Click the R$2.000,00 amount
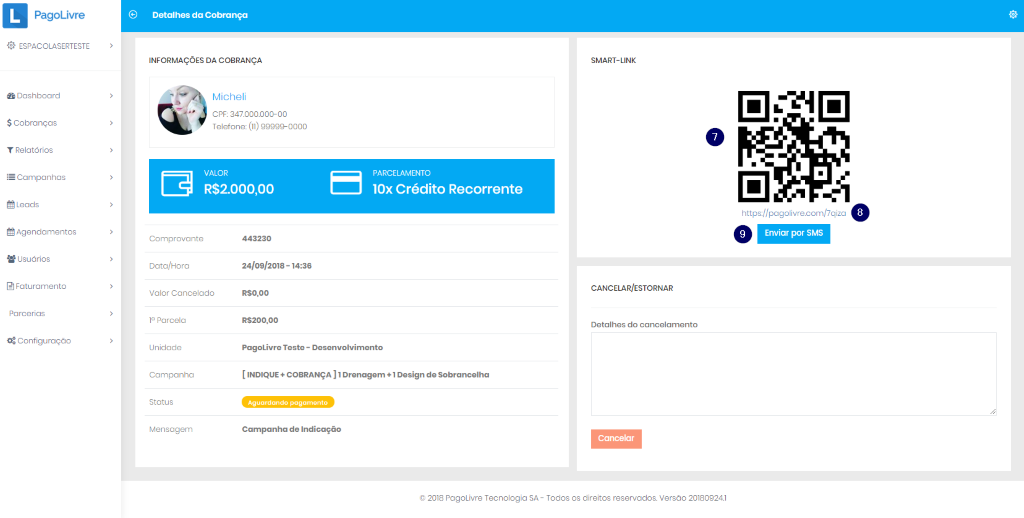This screenshot has width=1024, height=518. [239, 189]
